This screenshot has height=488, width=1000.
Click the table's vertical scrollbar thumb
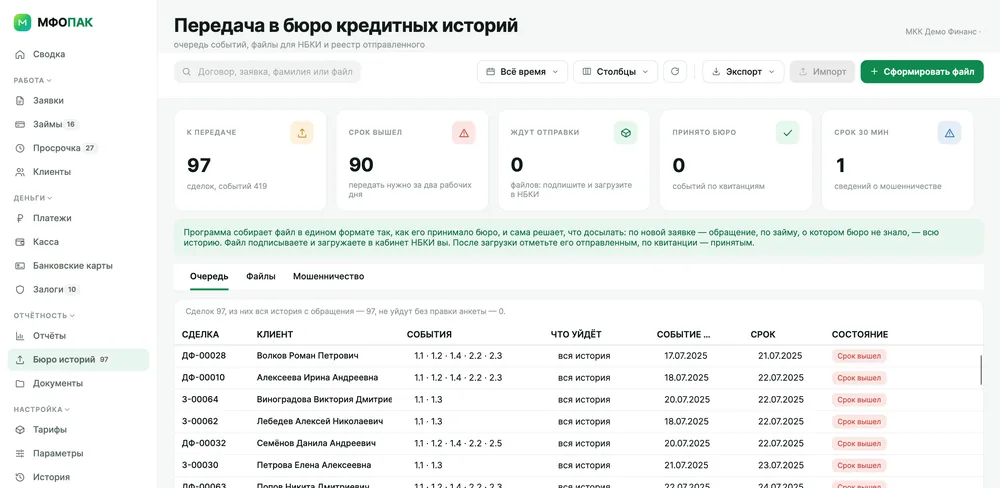[x=981, y=370]
